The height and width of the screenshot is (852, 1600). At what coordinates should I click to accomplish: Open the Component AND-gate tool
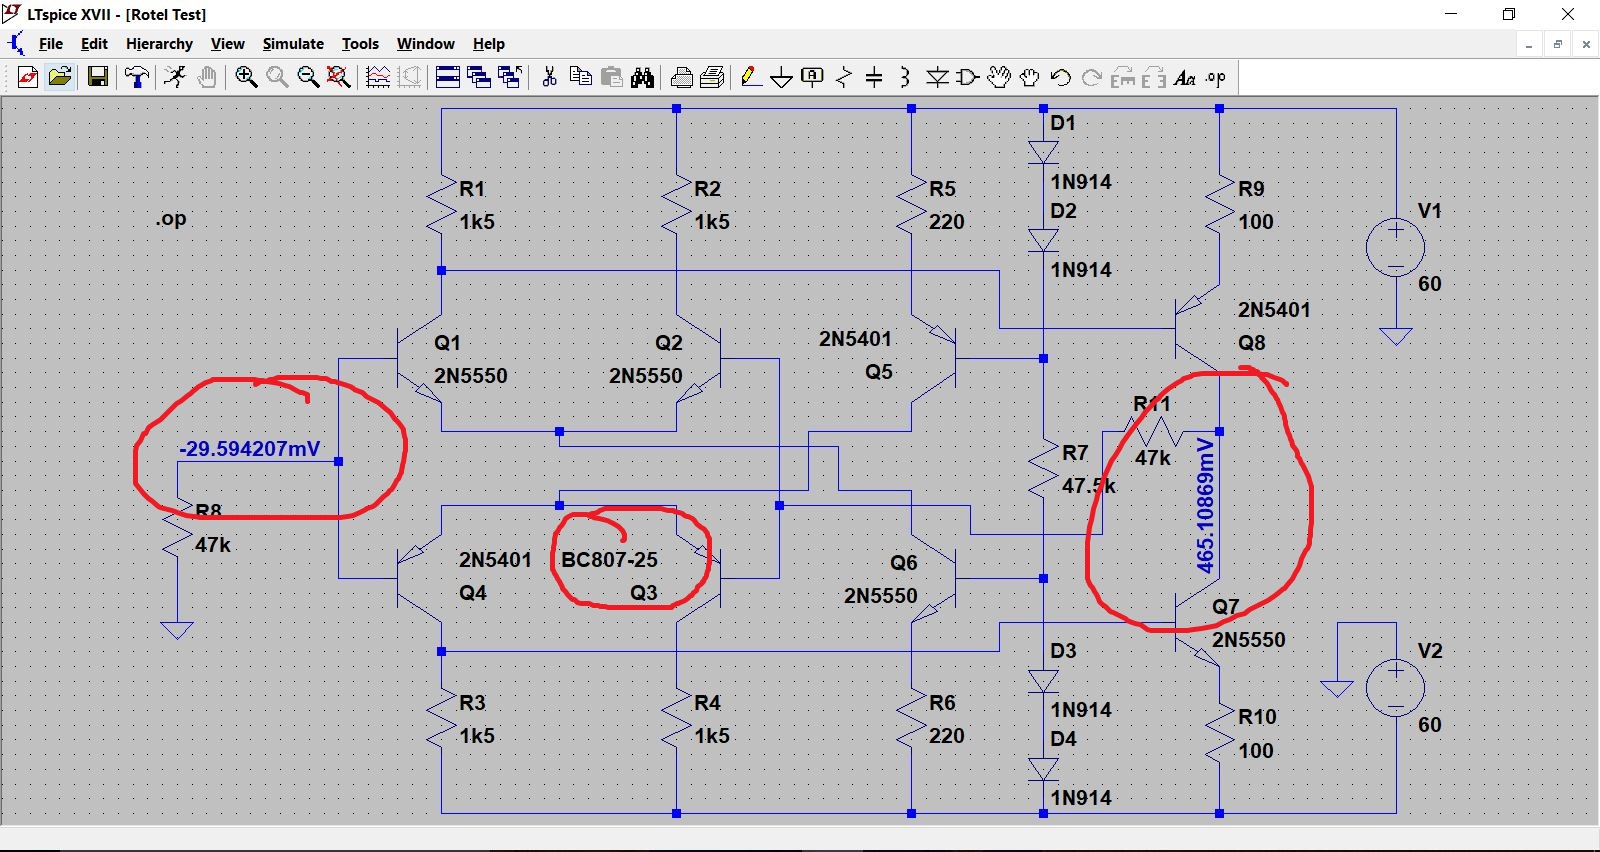point(968,77)
